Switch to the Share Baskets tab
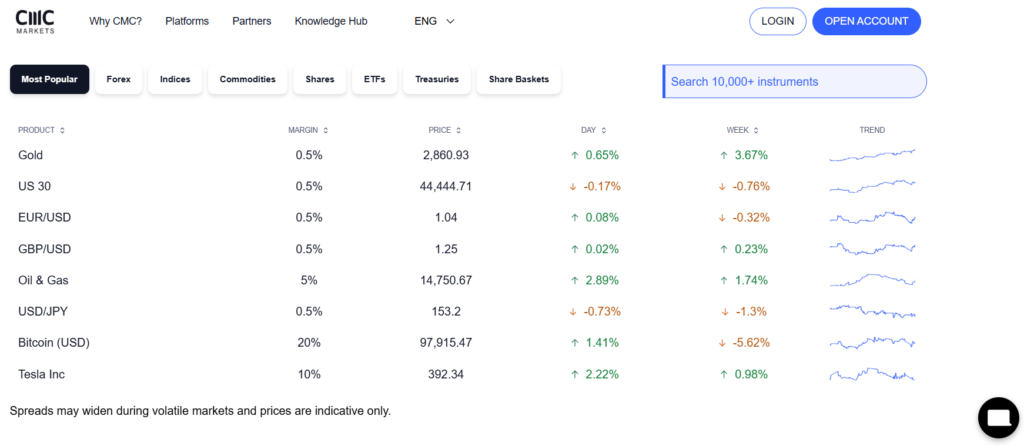The image size is (1024, 446). [x=519, y=79]
